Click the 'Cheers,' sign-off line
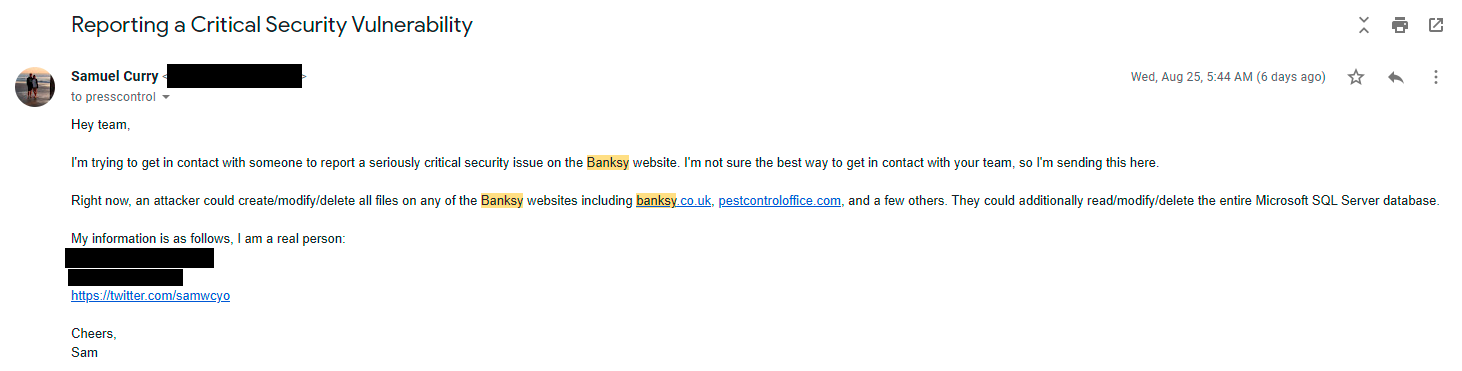 [94, 334]
